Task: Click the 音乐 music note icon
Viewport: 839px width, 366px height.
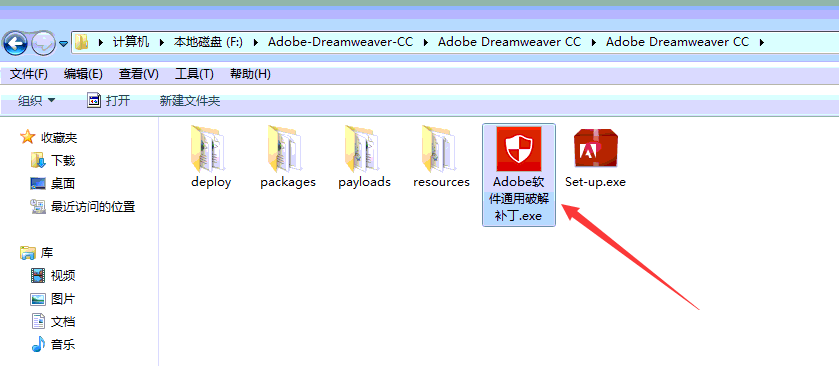Action: pyautogui.click(x=38, y=345)
